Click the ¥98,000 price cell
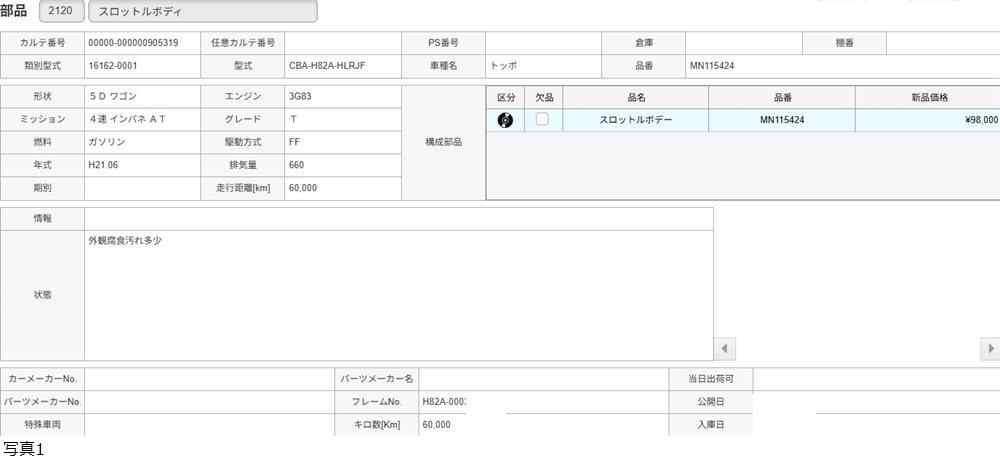Screen dimensions: 1000x466 point(928,120)
